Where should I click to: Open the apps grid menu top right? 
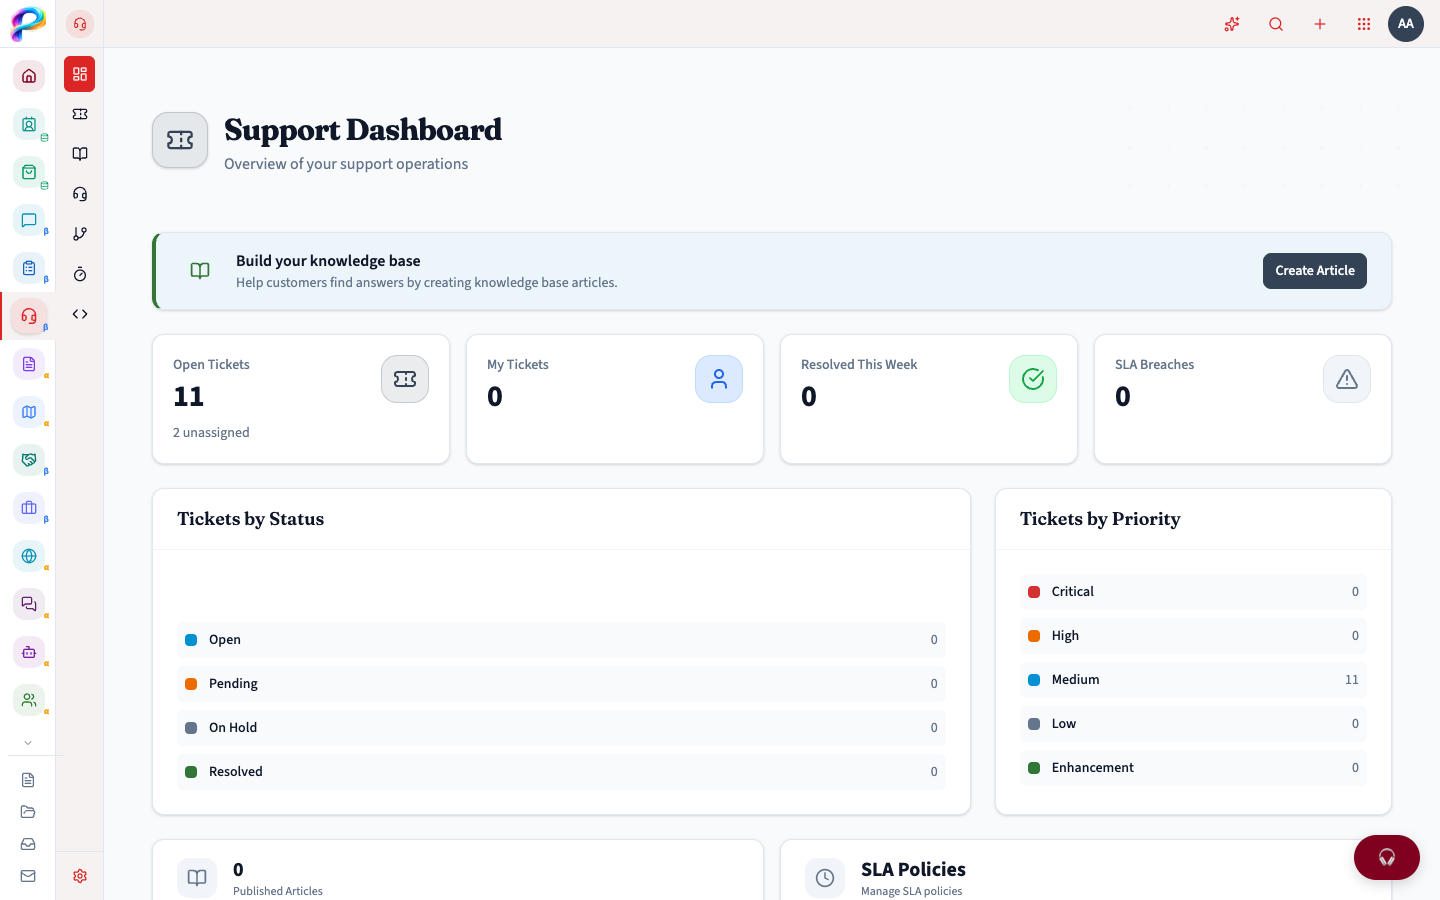[x=1364, y=24]
